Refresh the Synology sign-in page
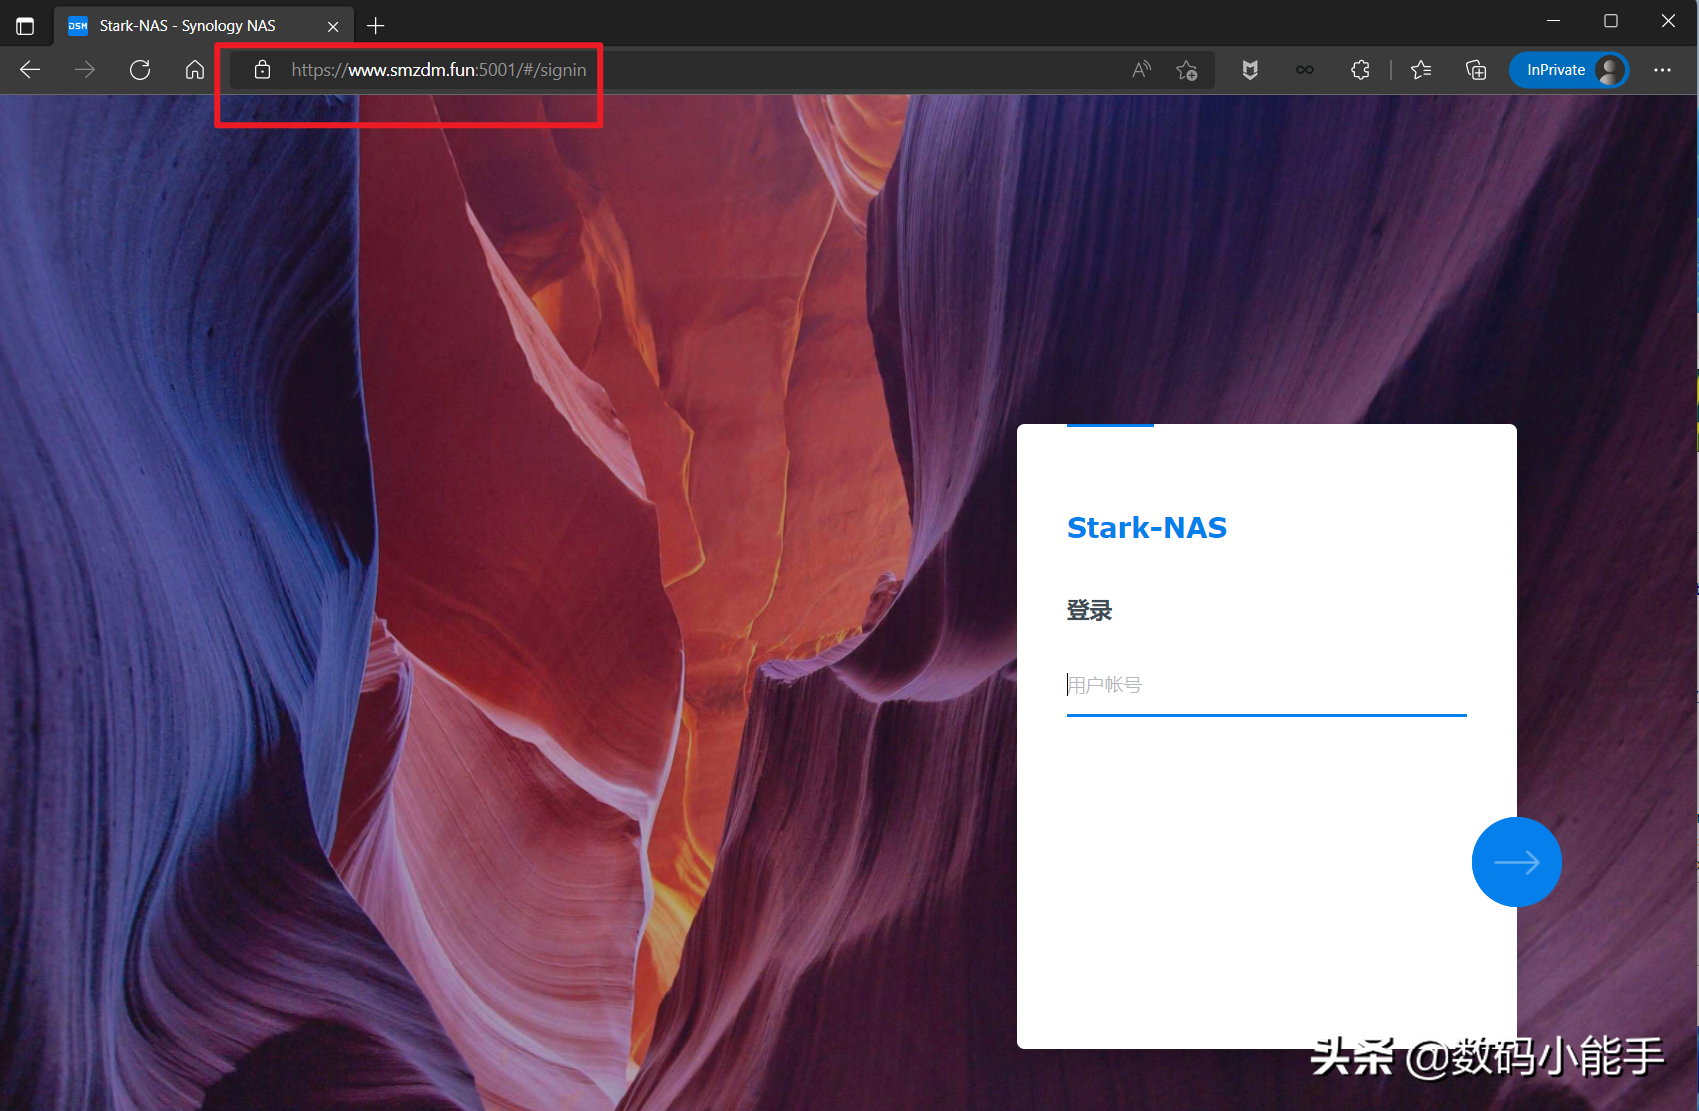 pos(140,70)
